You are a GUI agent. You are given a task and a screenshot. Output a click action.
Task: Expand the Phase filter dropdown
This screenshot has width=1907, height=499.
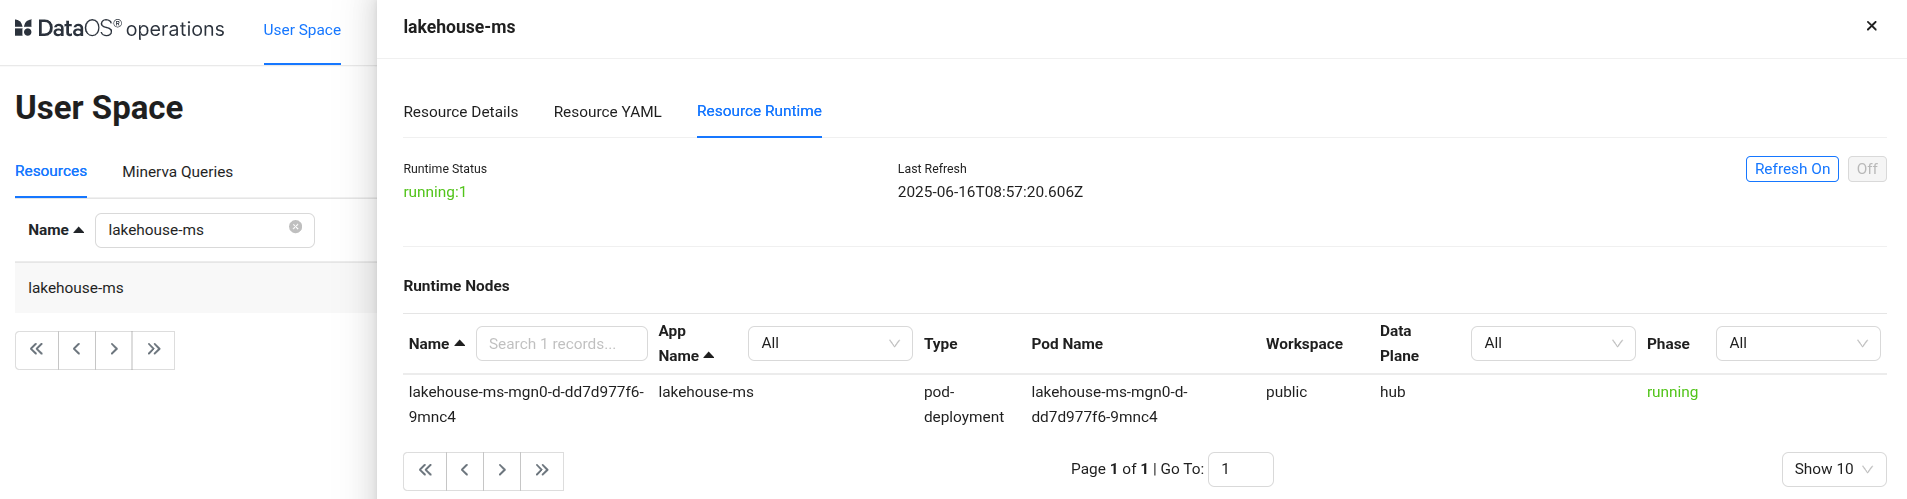tap(1797, 343)
